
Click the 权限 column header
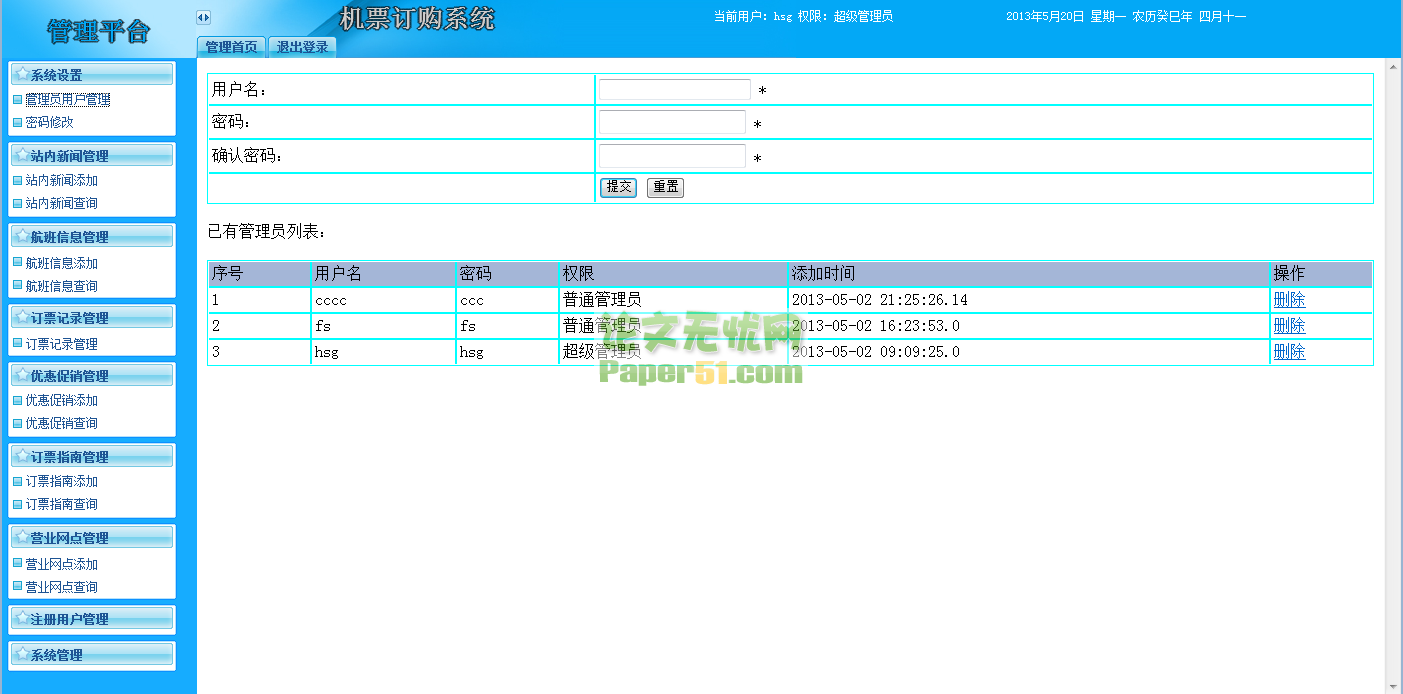click(674, 274)
